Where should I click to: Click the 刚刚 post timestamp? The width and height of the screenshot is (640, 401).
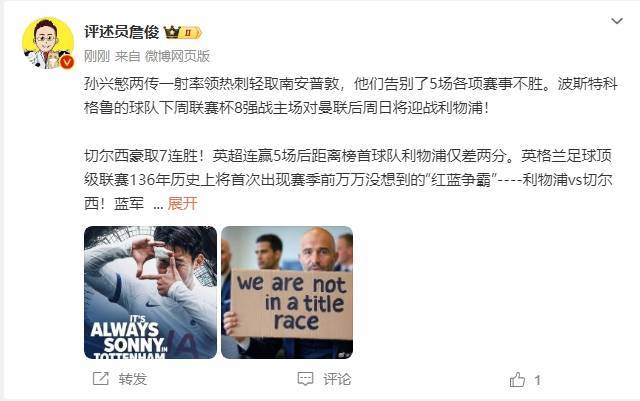coord(97,56)
